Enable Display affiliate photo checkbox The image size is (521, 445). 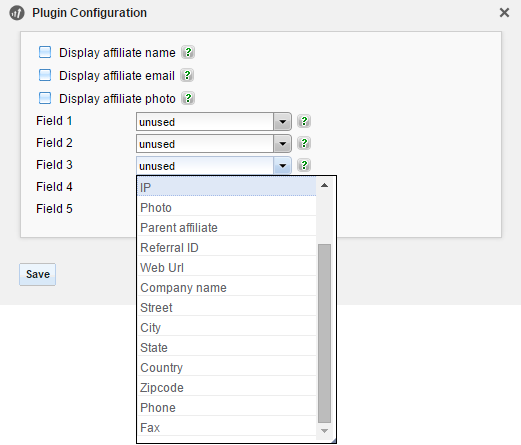45,98
